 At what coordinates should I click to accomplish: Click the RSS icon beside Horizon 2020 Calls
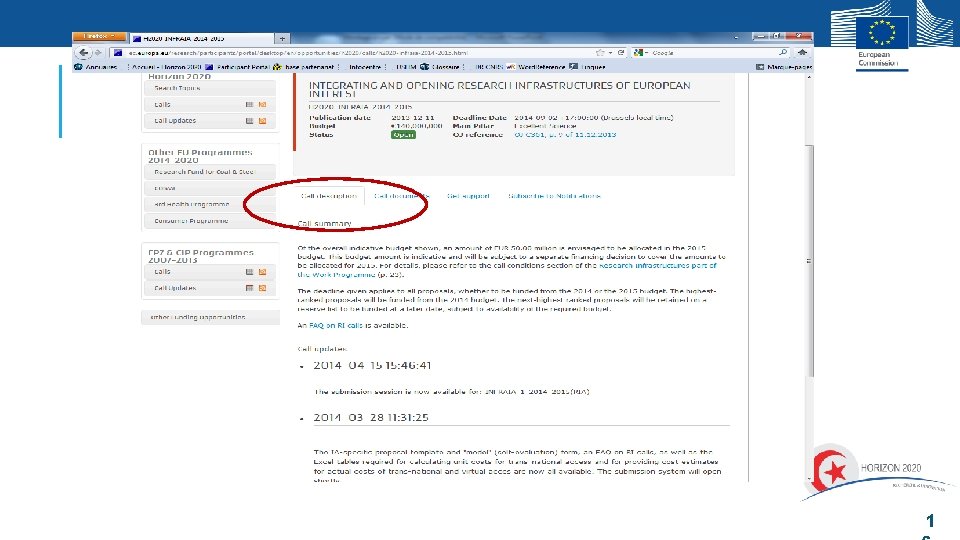point(262,105)
